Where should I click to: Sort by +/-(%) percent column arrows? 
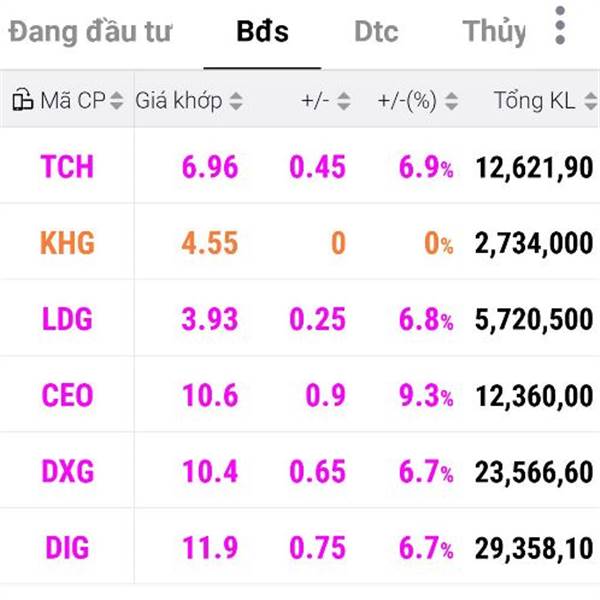(x=451, y=100)
